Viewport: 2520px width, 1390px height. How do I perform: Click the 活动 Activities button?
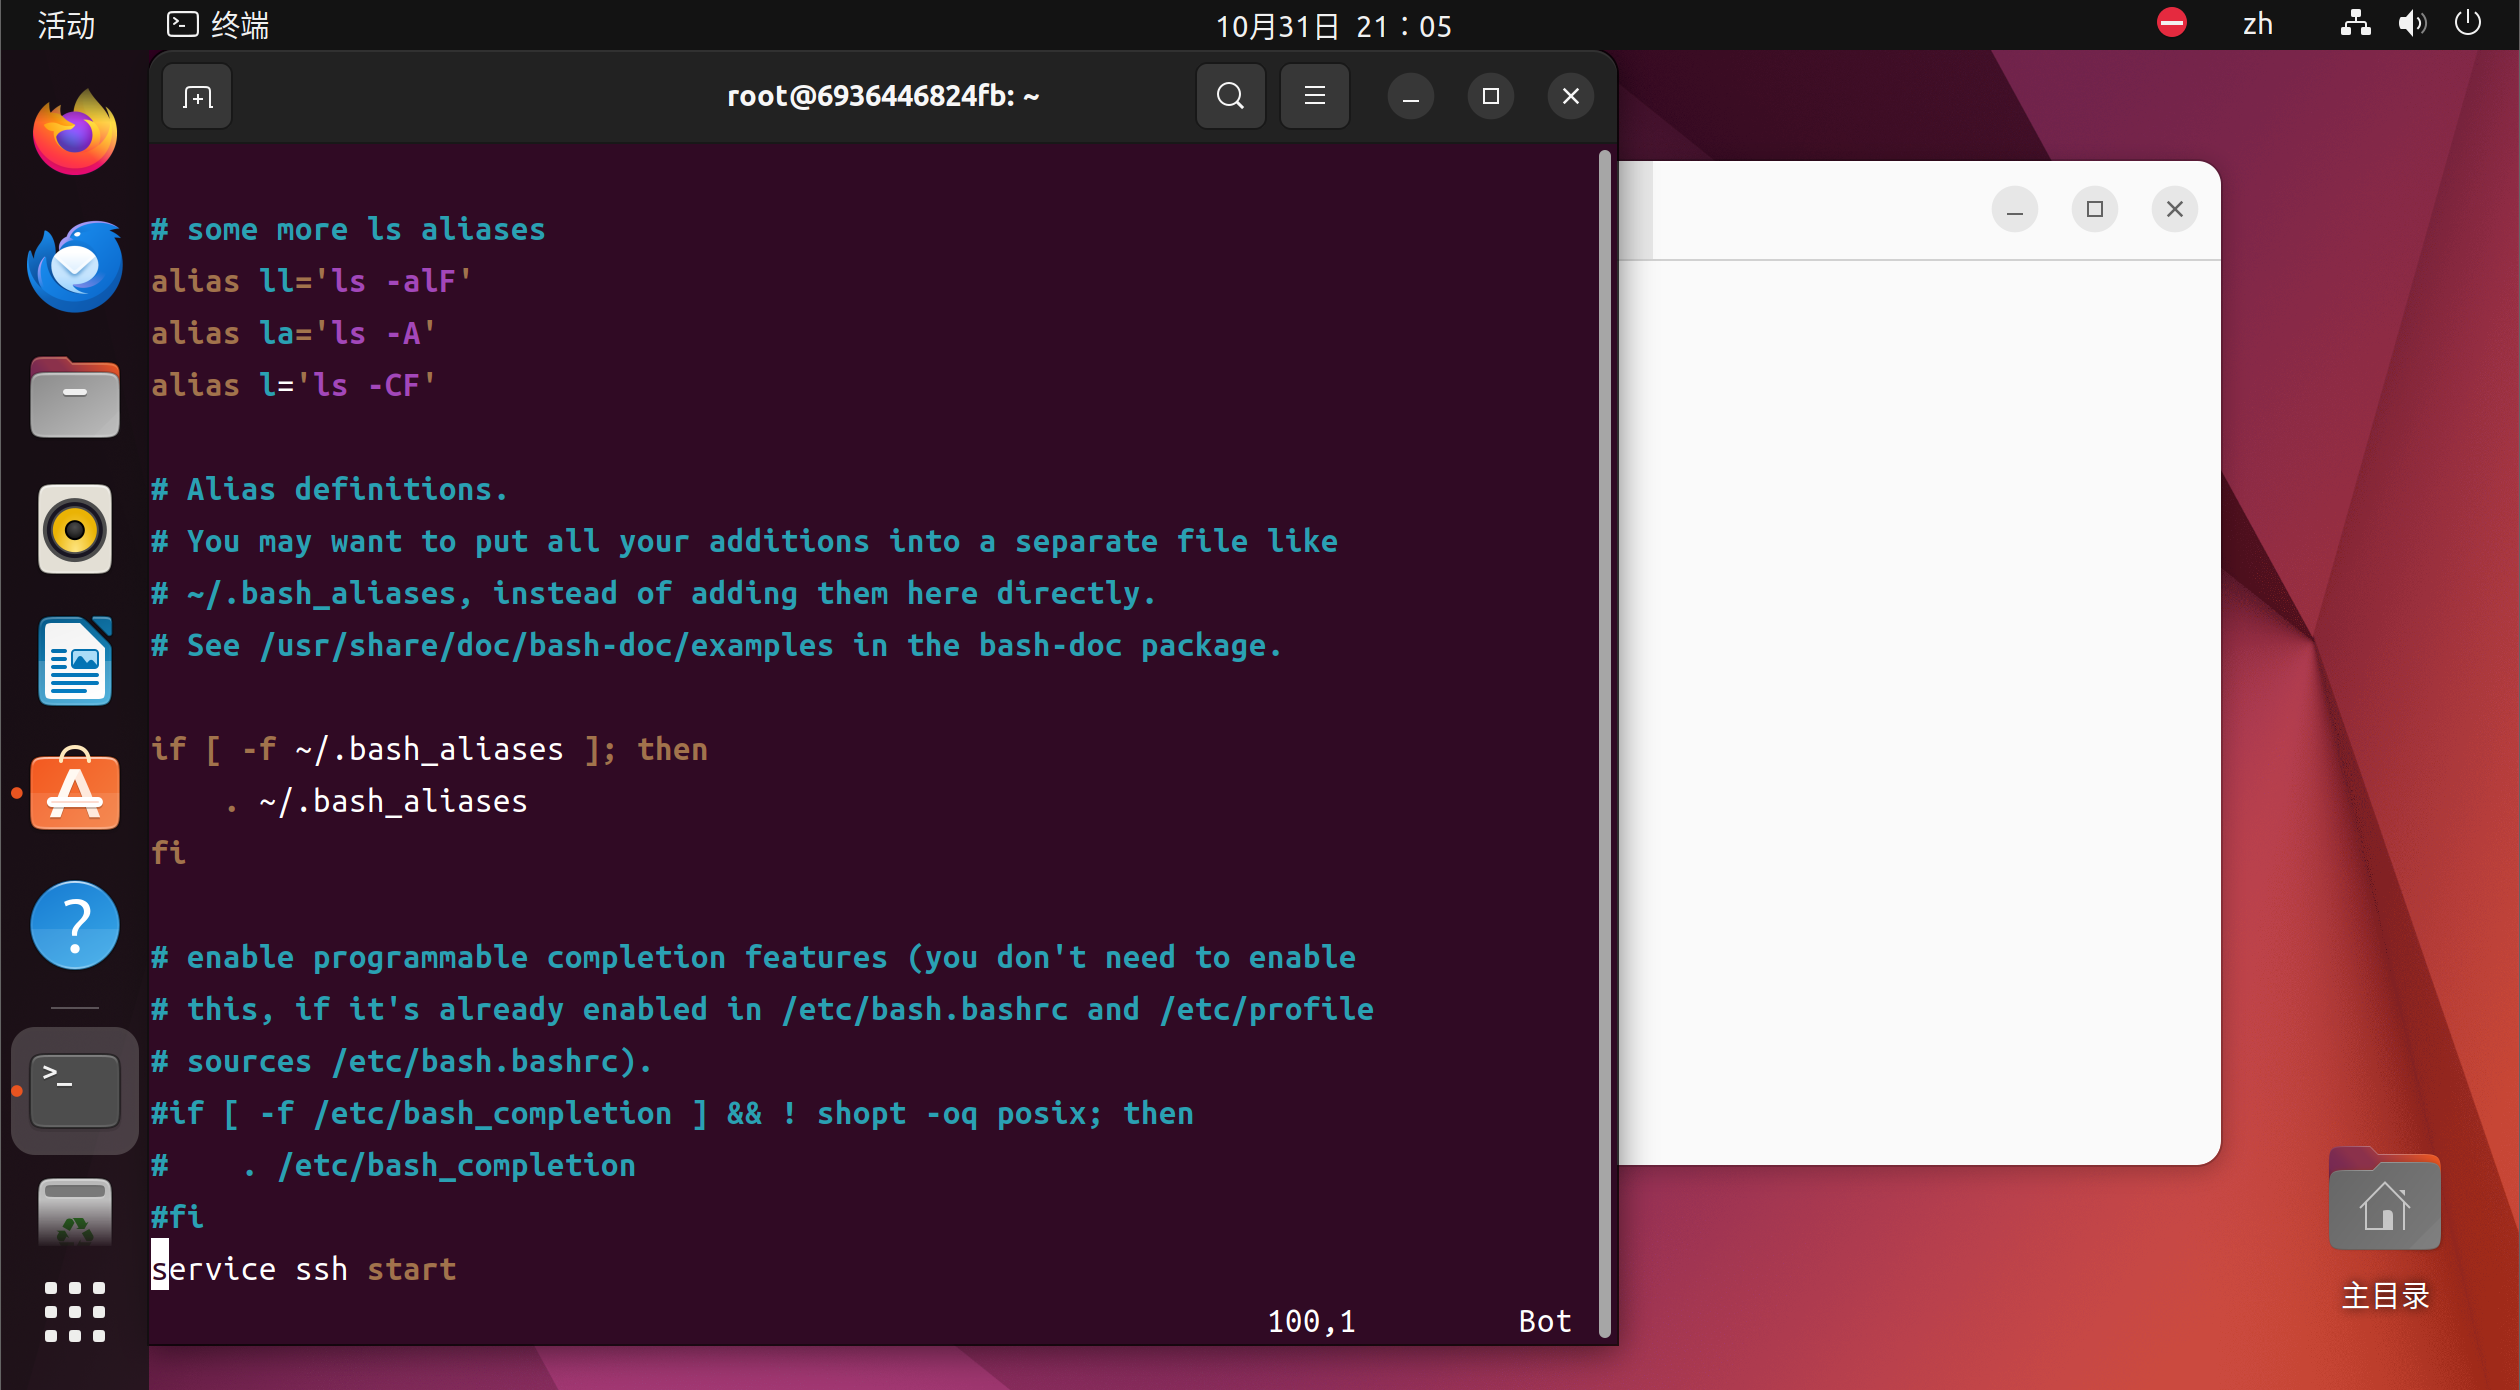point(66,25)
